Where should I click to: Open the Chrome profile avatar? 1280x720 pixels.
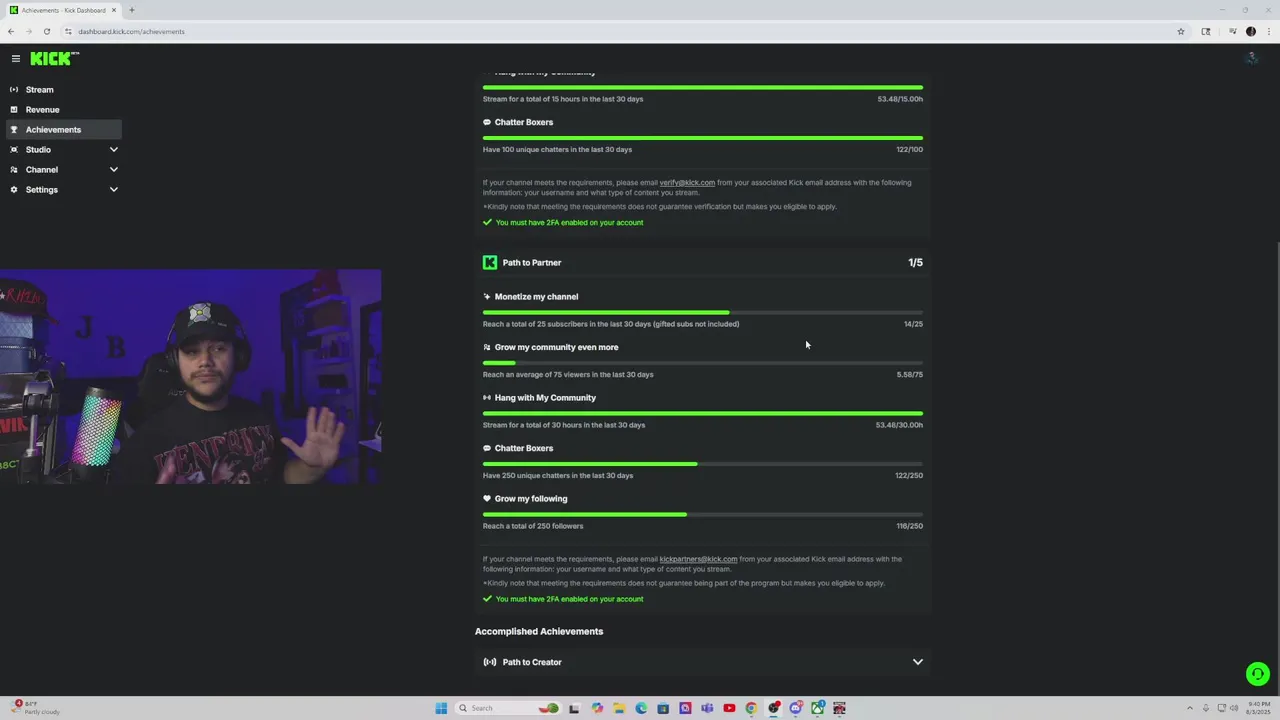[x=1250, y=31]
